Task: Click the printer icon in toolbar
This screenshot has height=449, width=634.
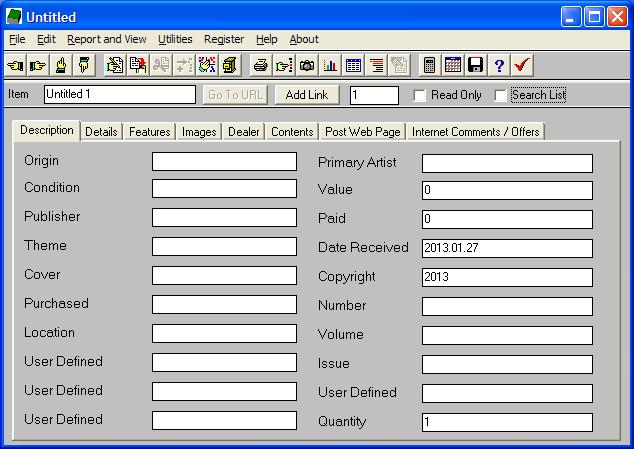Action: click(x=260, y=66)
